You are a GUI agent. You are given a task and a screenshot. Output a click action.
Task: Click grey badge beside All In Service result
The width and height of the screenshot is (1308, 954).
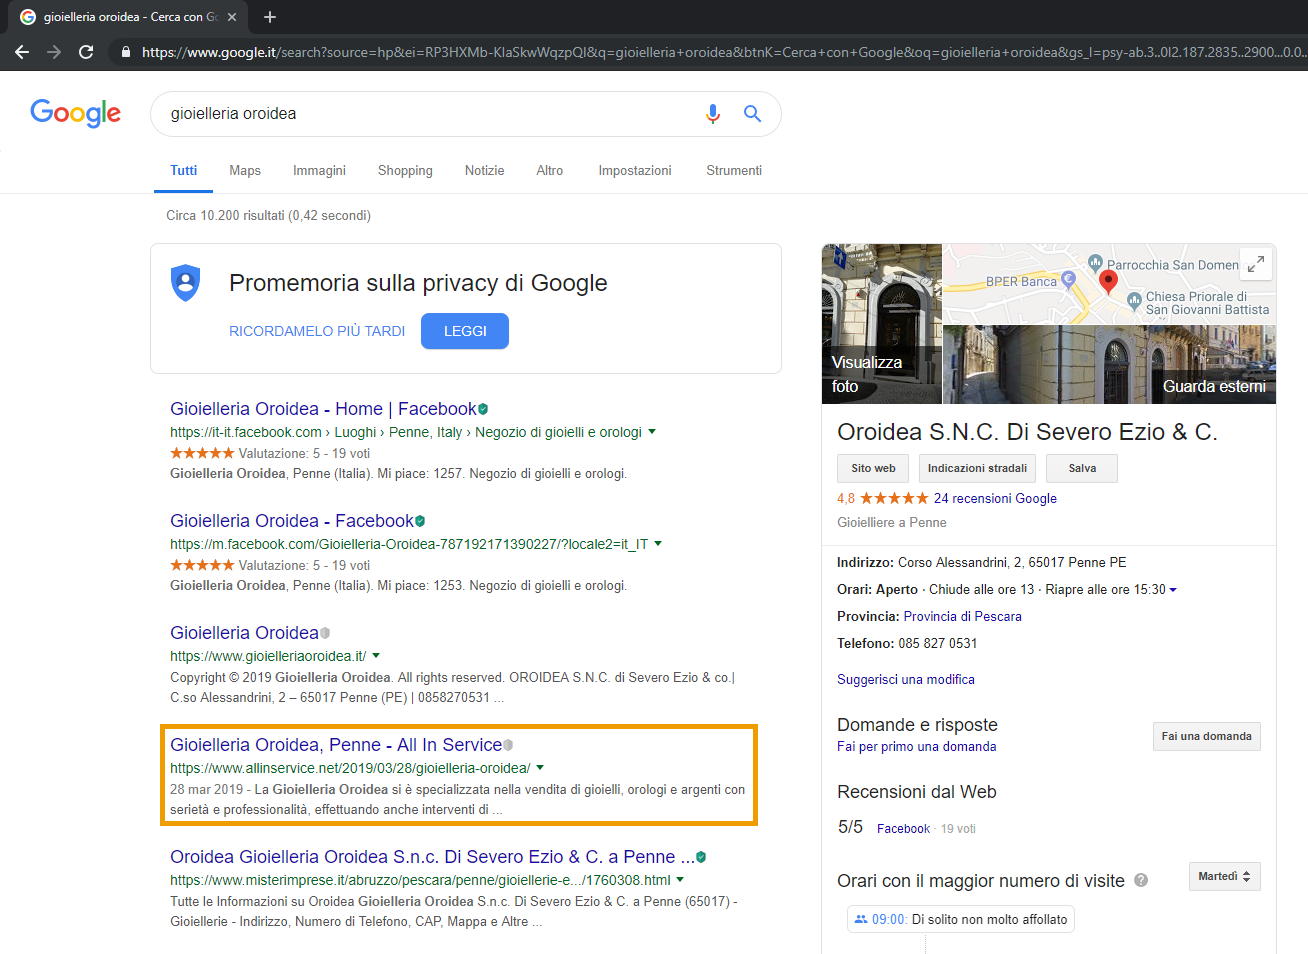click(x=508, y=745)
